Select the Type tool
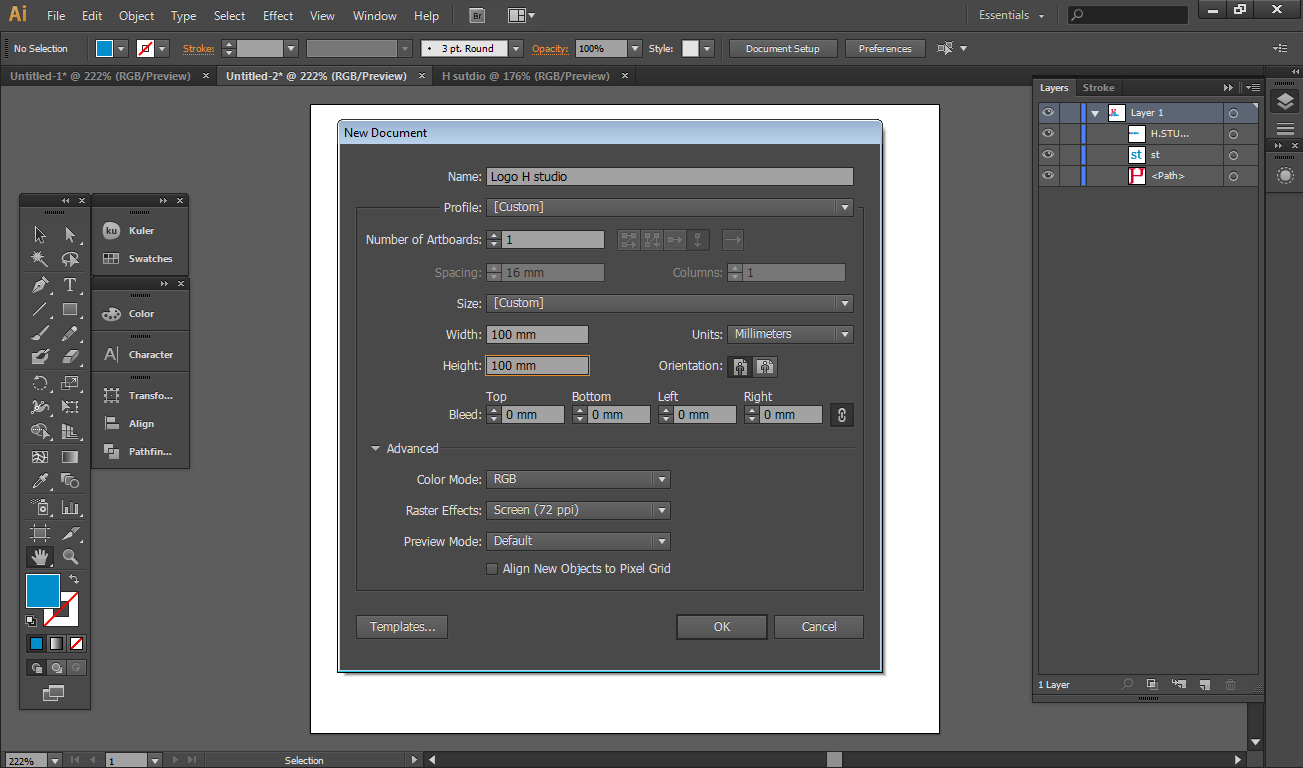 coord(70,285)
